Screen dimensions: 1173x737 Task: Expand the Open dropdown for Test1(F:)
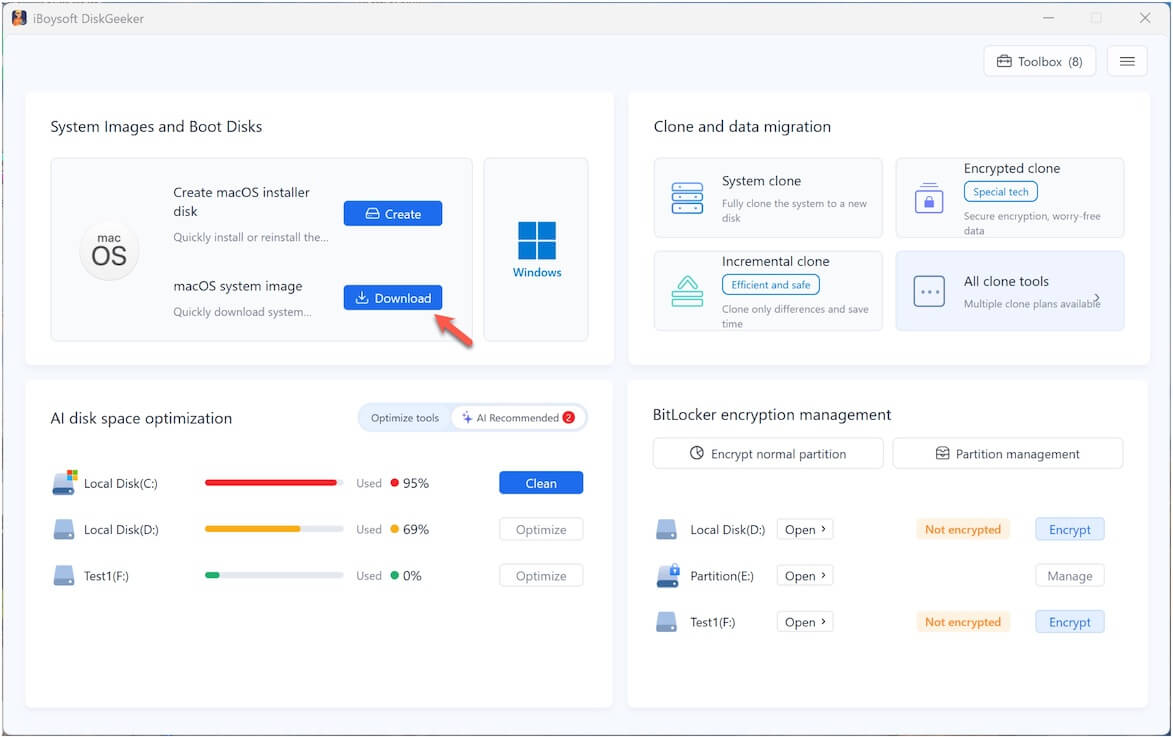(x=805, y=622)
